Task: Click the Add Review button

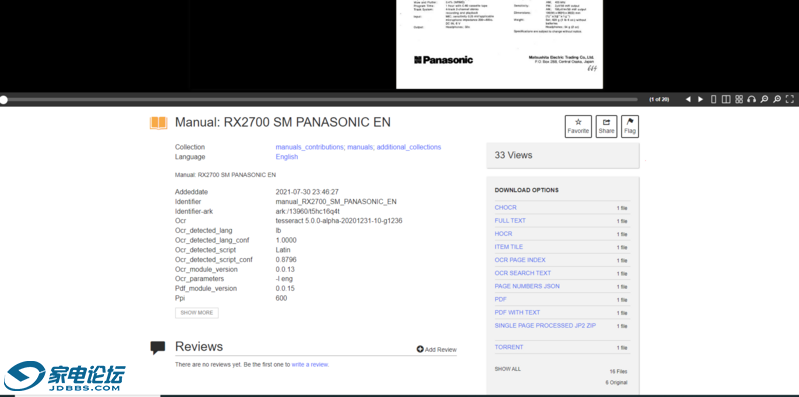Action: click(x=437, y=350)
